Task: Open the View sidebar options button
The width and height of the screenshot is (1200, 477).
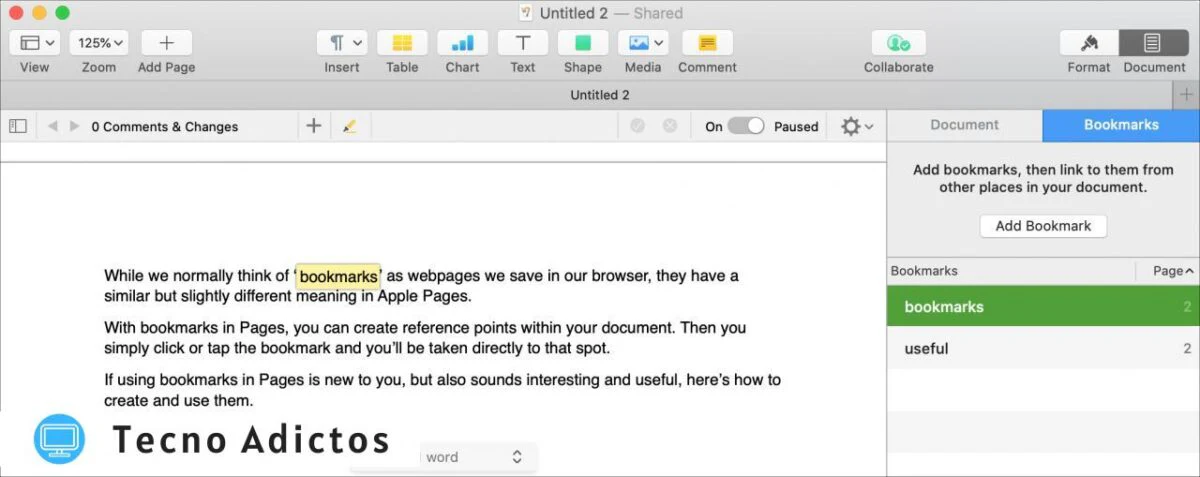Action: pyautogui.click(x=35, y=43)
